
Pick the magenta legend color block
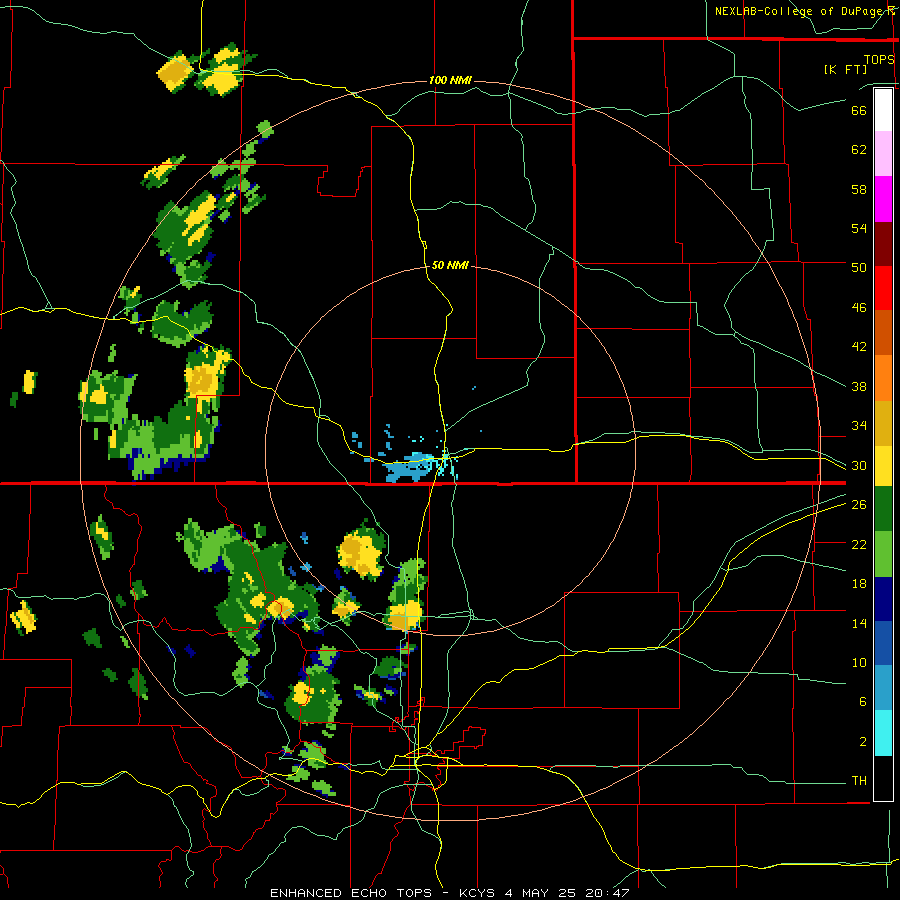pyautogui.click(x=883, y=199)
